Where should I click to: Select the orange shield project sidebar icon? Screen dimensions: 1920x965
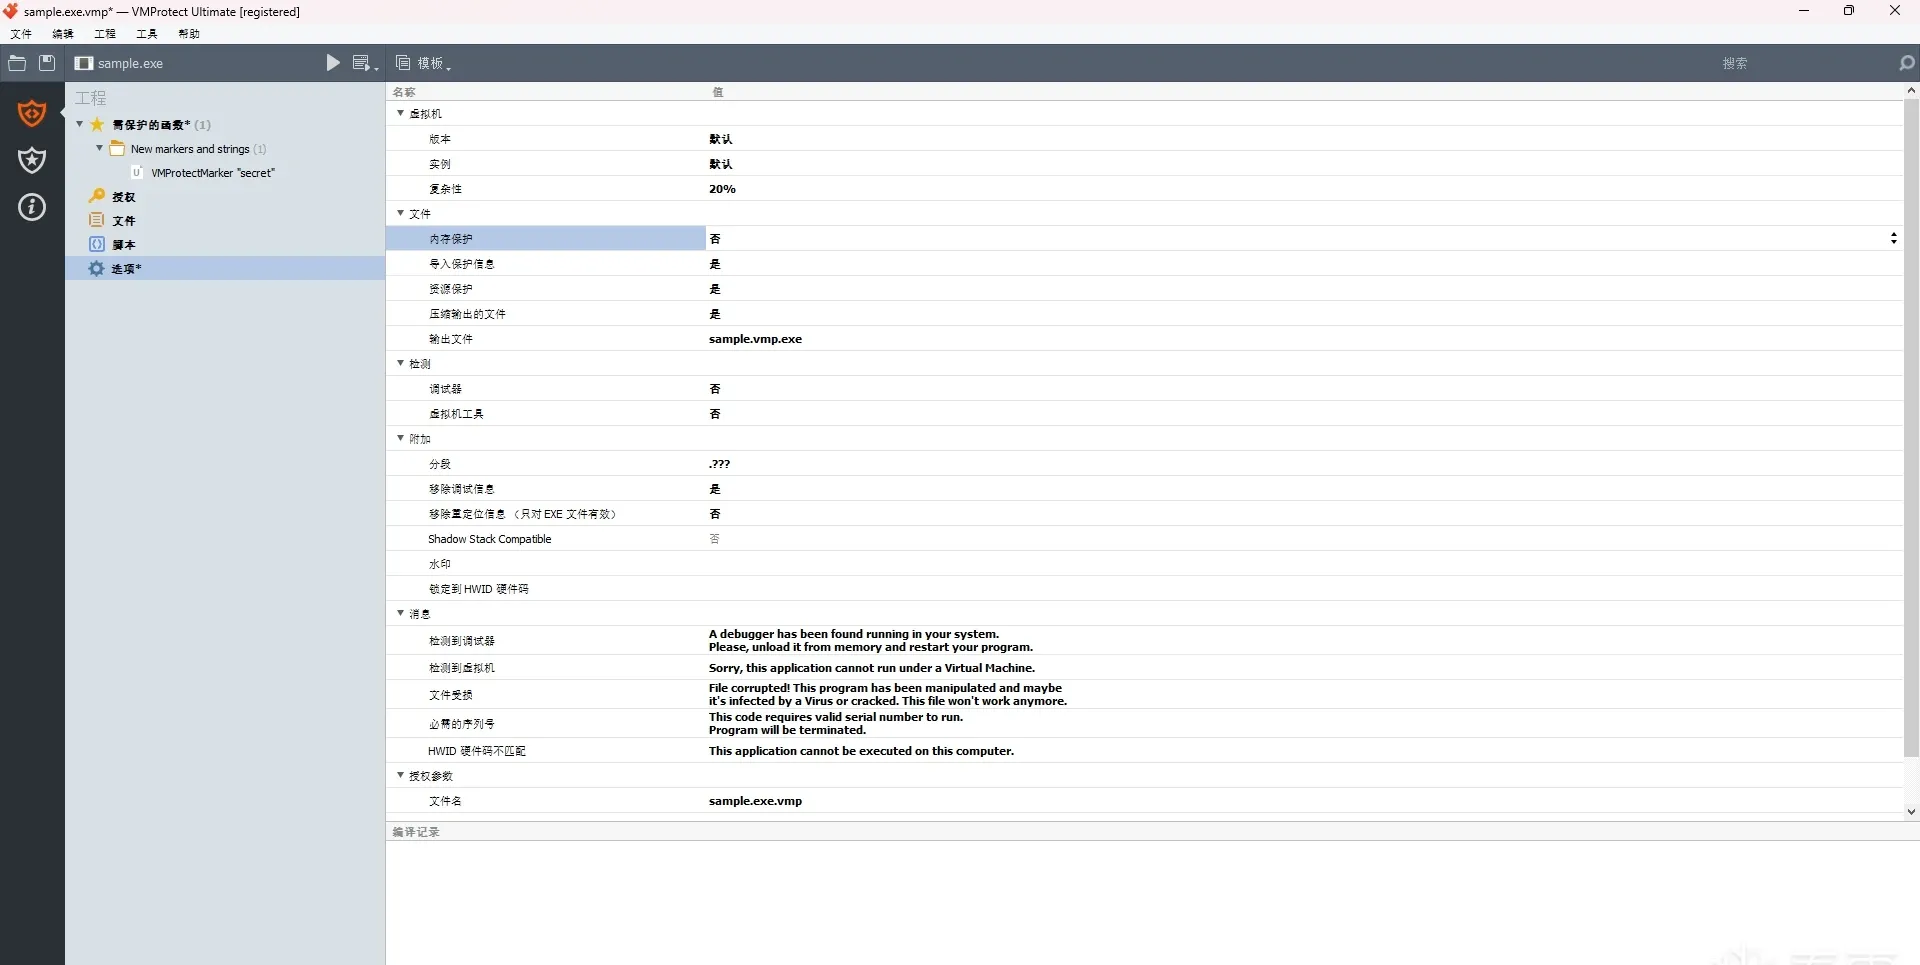32,113
